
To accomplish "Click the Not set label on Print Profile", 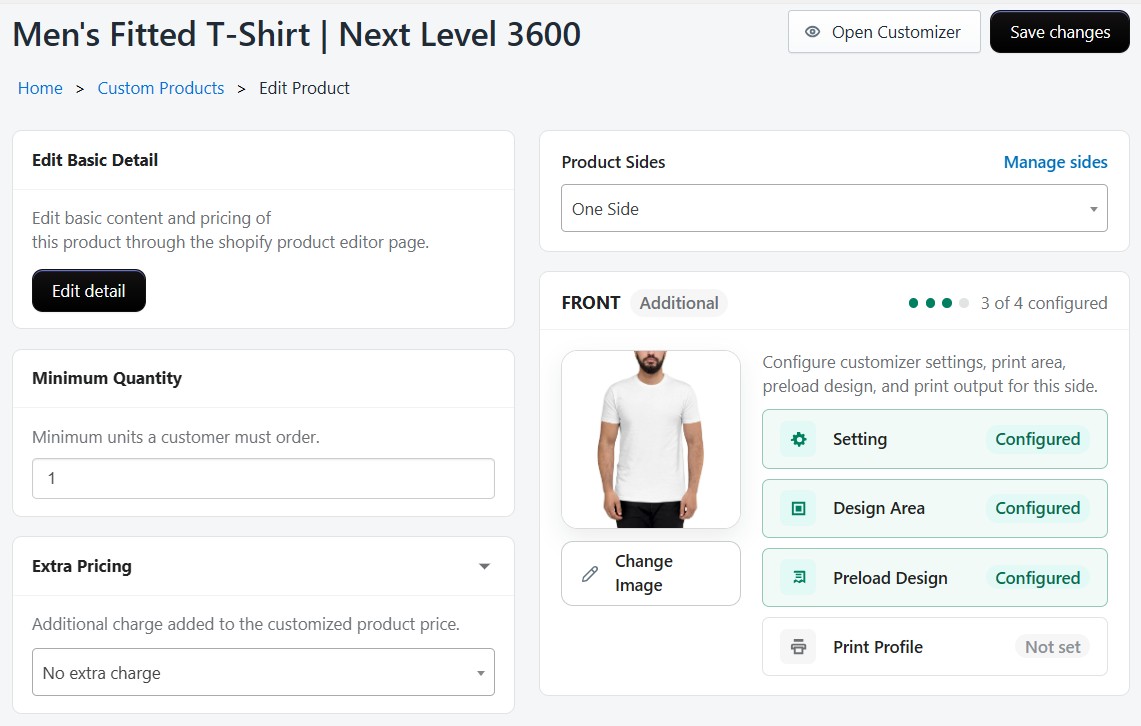I will (x=1052, y=647).
